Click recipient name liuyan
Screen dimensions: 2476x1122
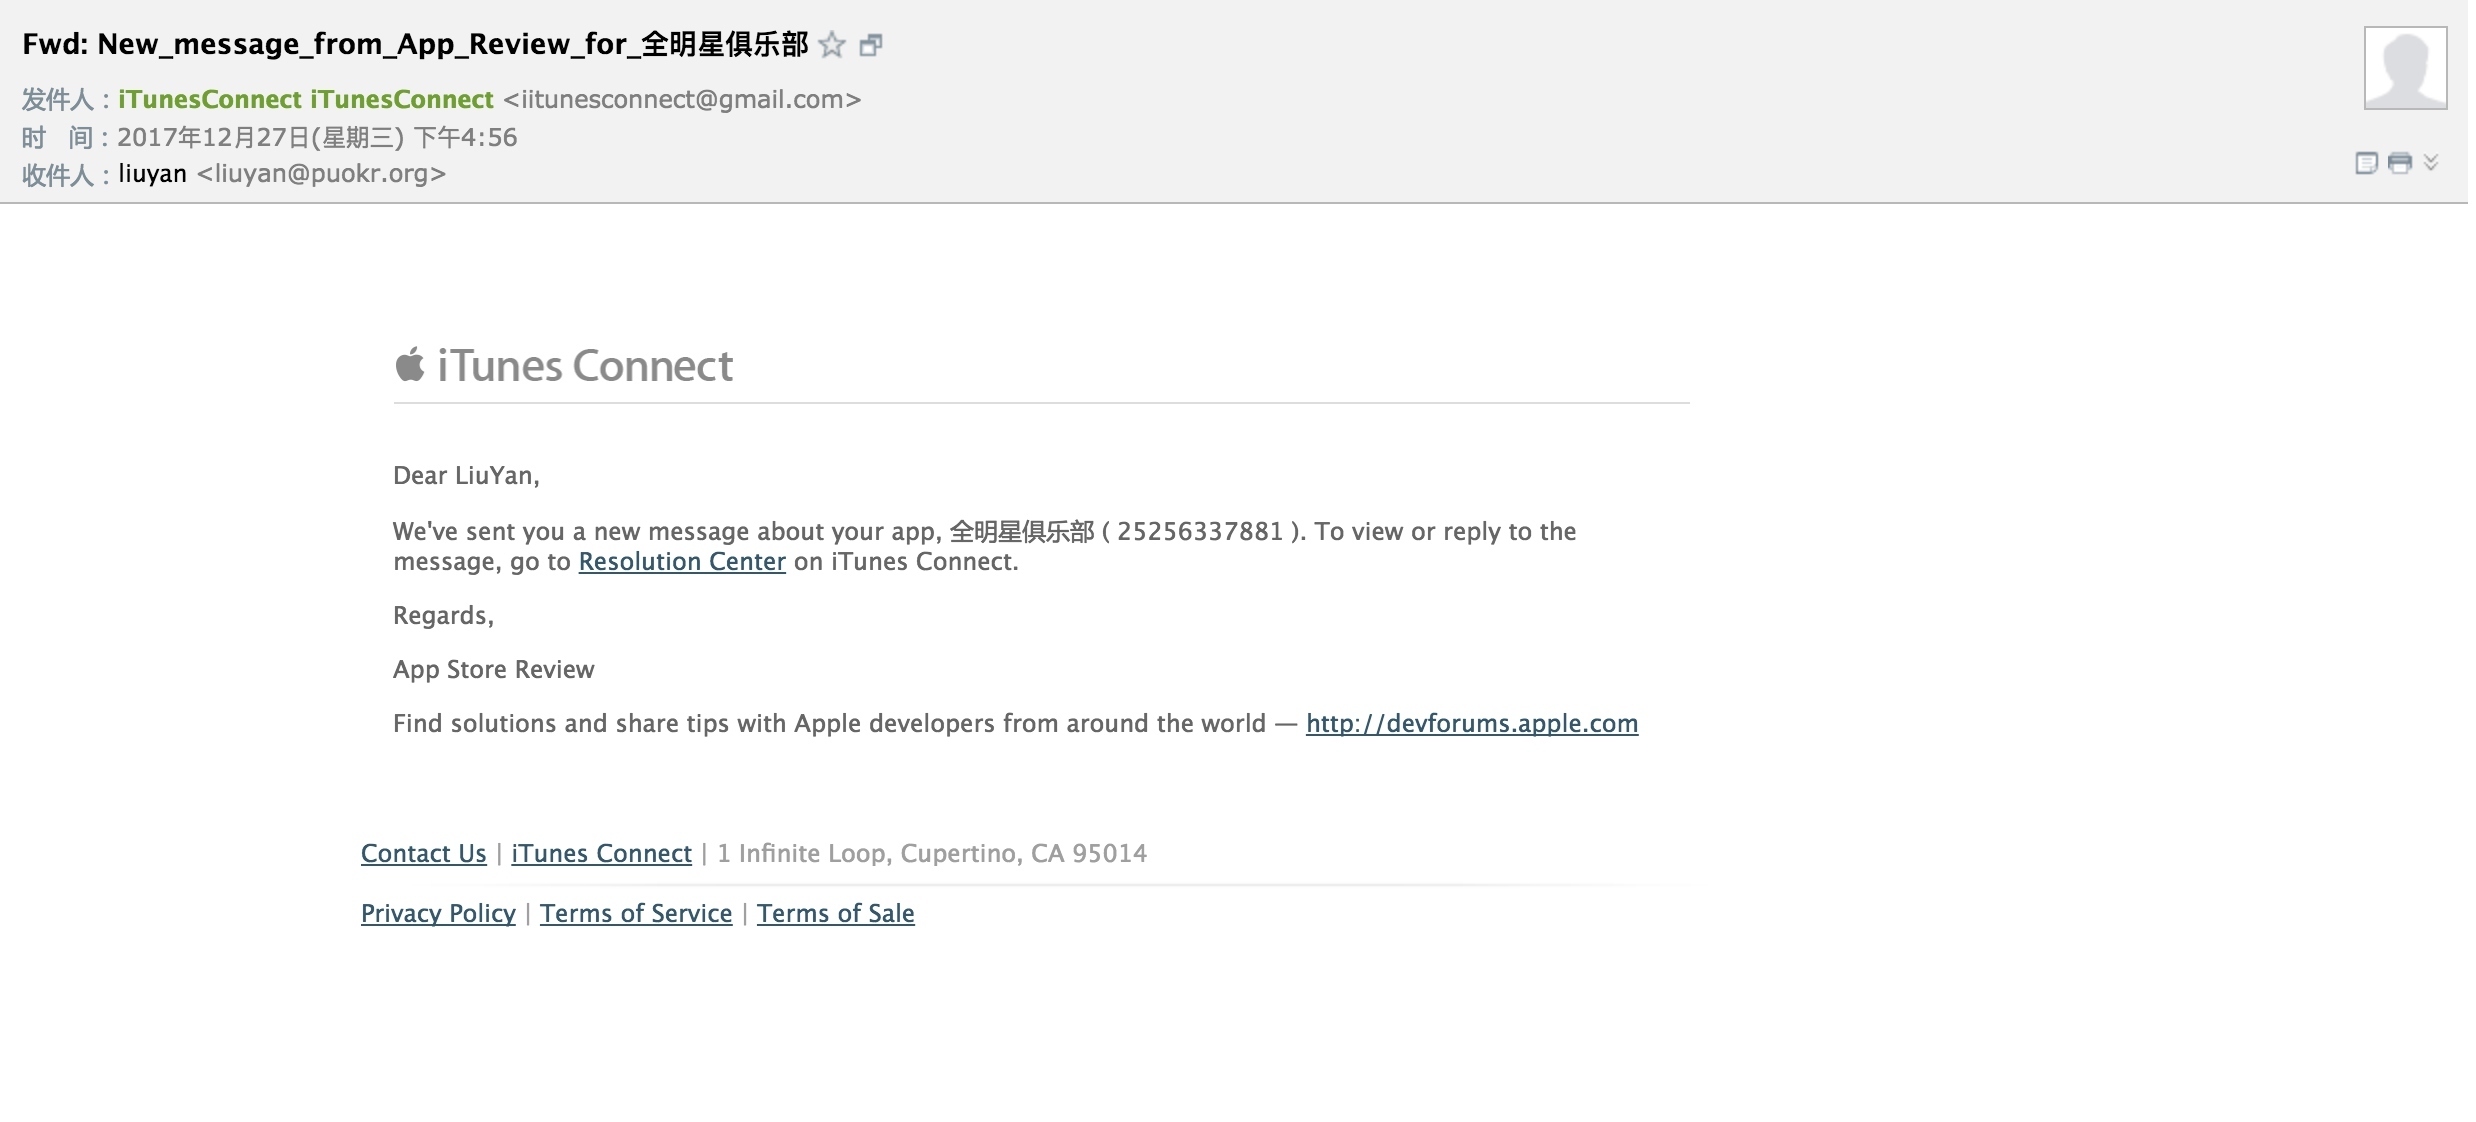pos(152,174)
